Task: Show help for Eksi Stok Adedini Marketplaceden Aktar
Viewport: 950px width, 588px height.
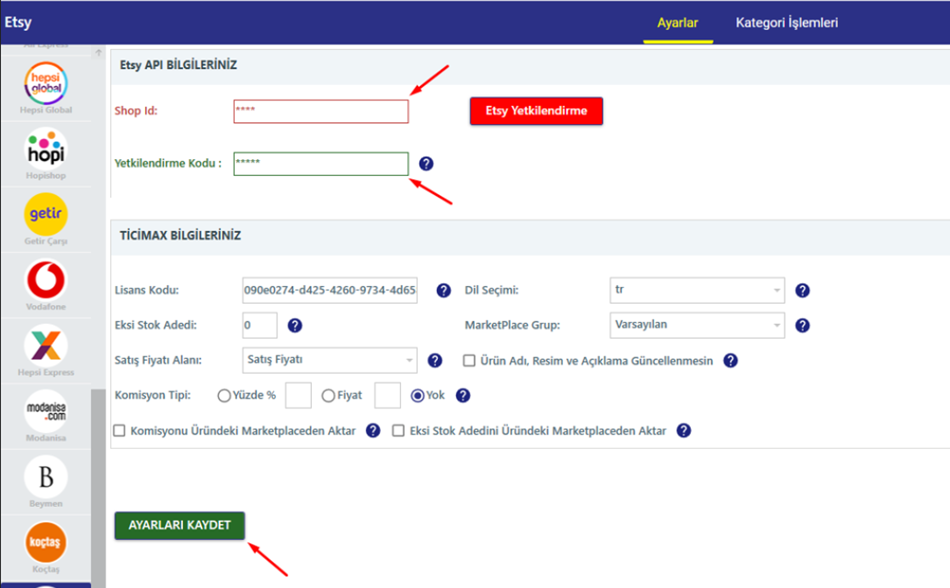Action: [x=683, y=431]
